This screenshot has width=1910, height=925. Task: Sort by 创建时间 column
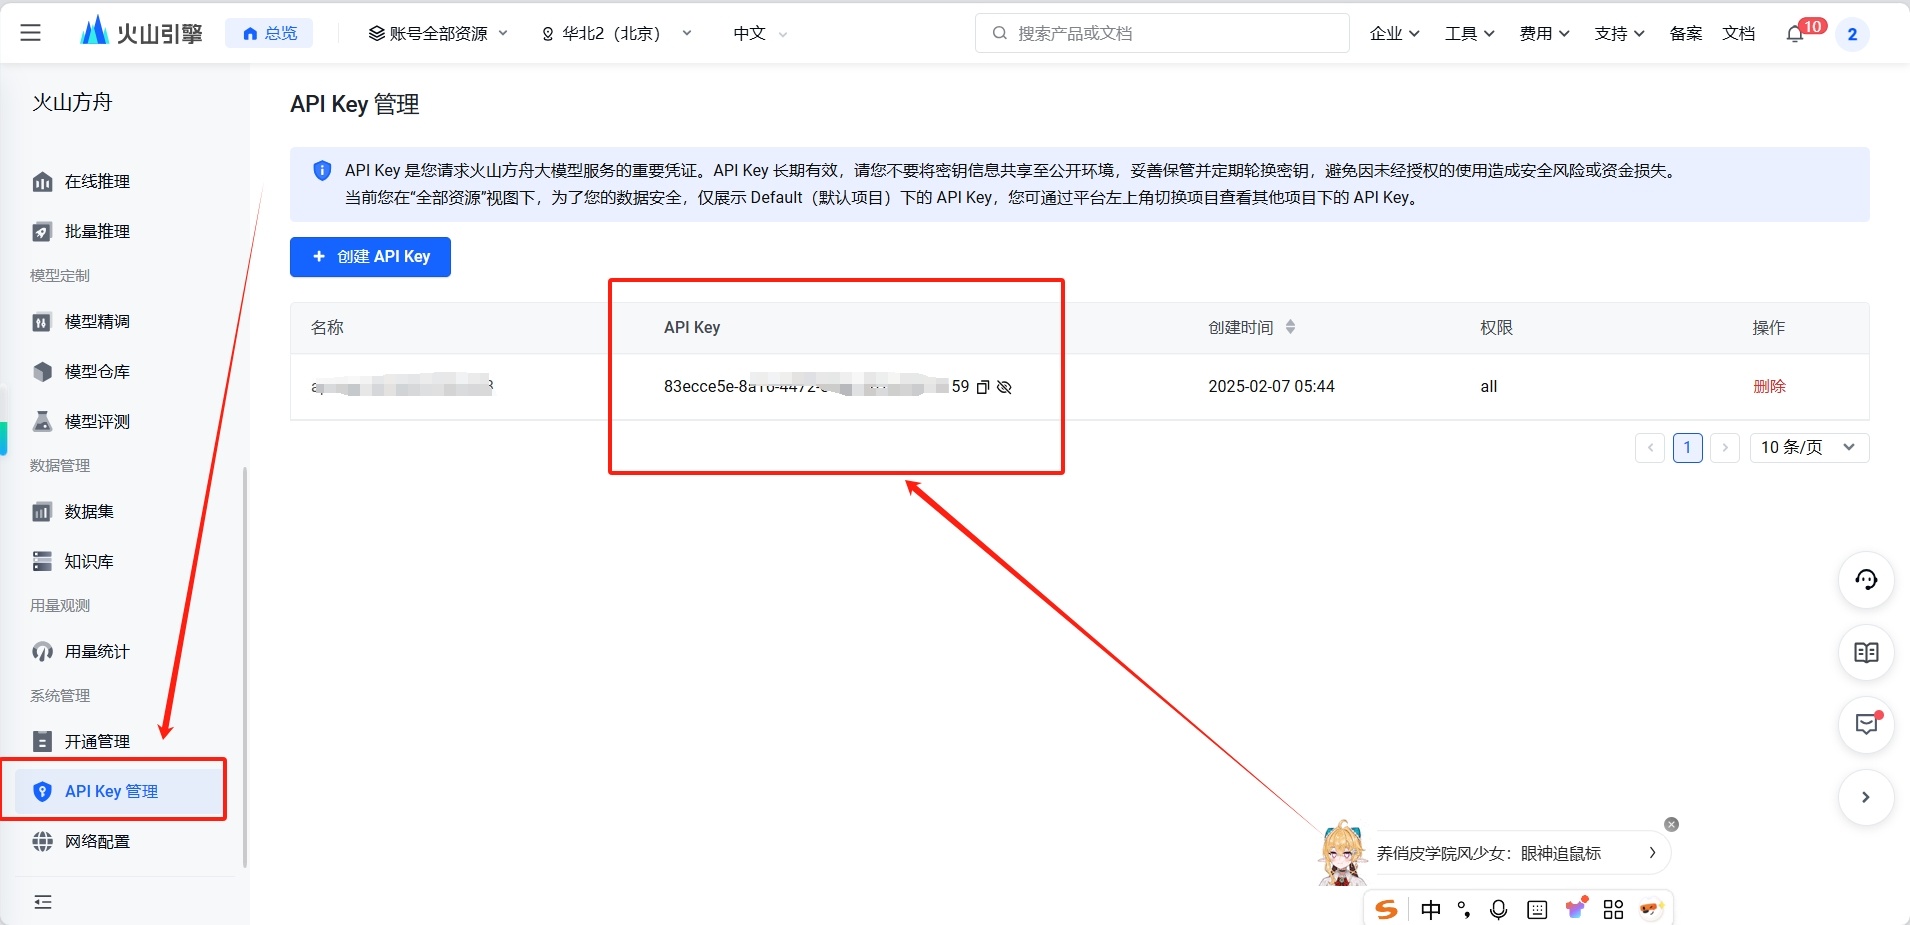pyautogui.click(x=1290, y=327)
